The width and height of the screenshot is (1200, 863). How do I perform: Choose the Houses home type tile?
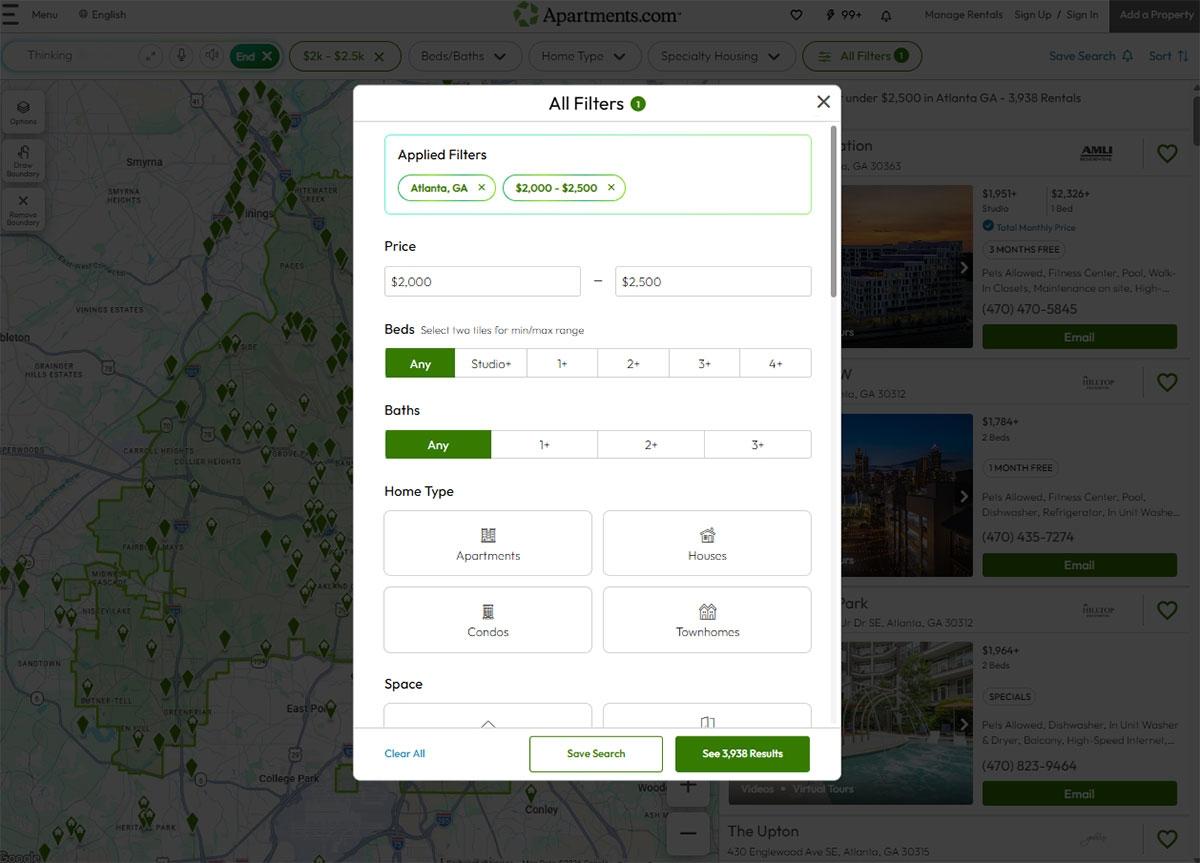707,543
